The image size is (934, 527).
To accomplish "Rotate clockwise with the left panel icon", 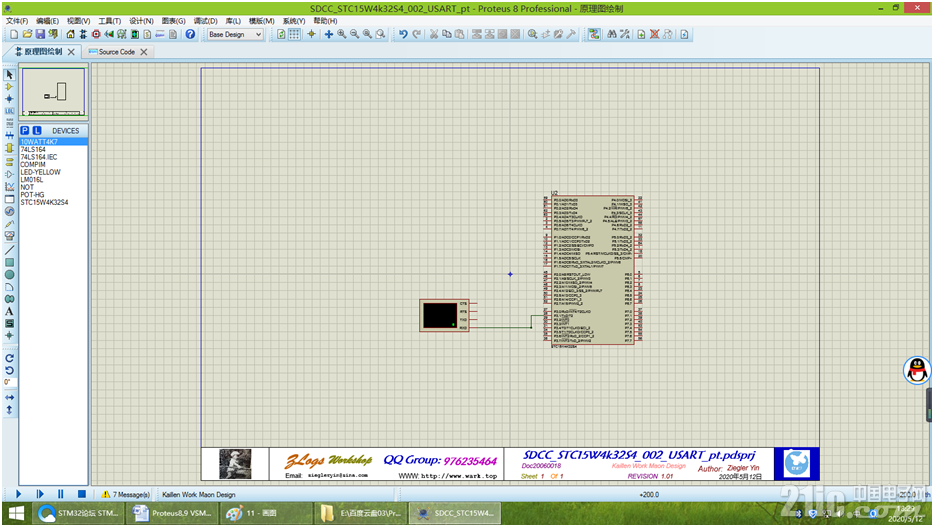I will 9,358.
